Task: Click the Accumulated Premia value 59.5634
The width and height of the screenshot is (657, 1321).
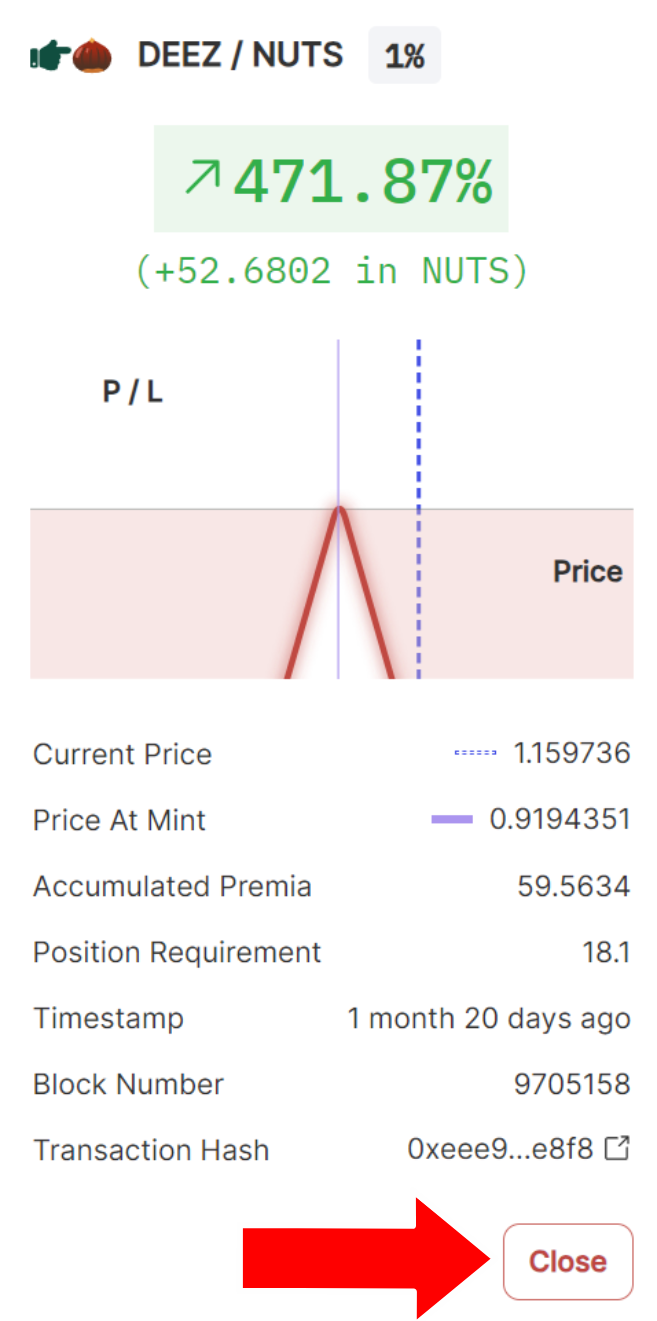Action: (574, 886)
